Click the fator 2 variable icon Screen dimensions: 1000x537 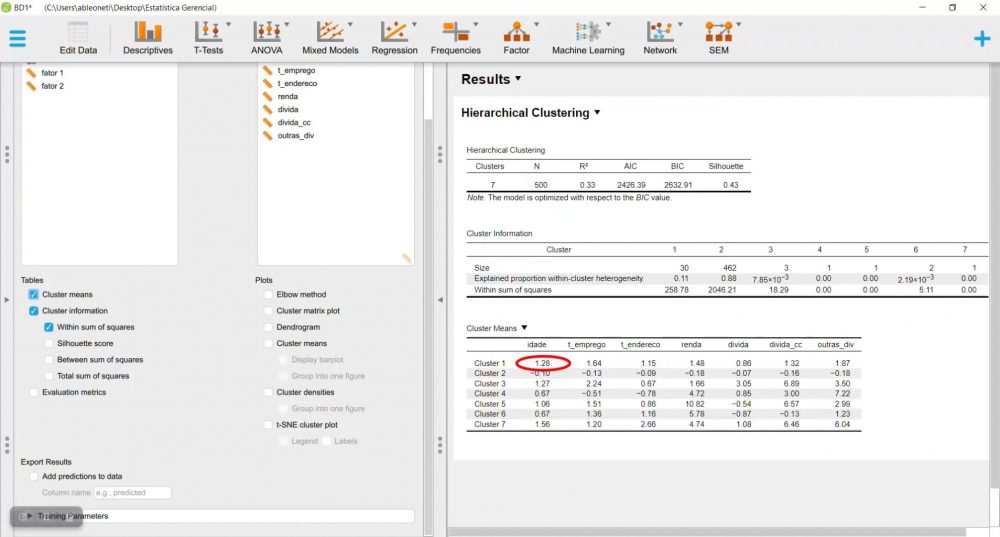pos(31,85)
